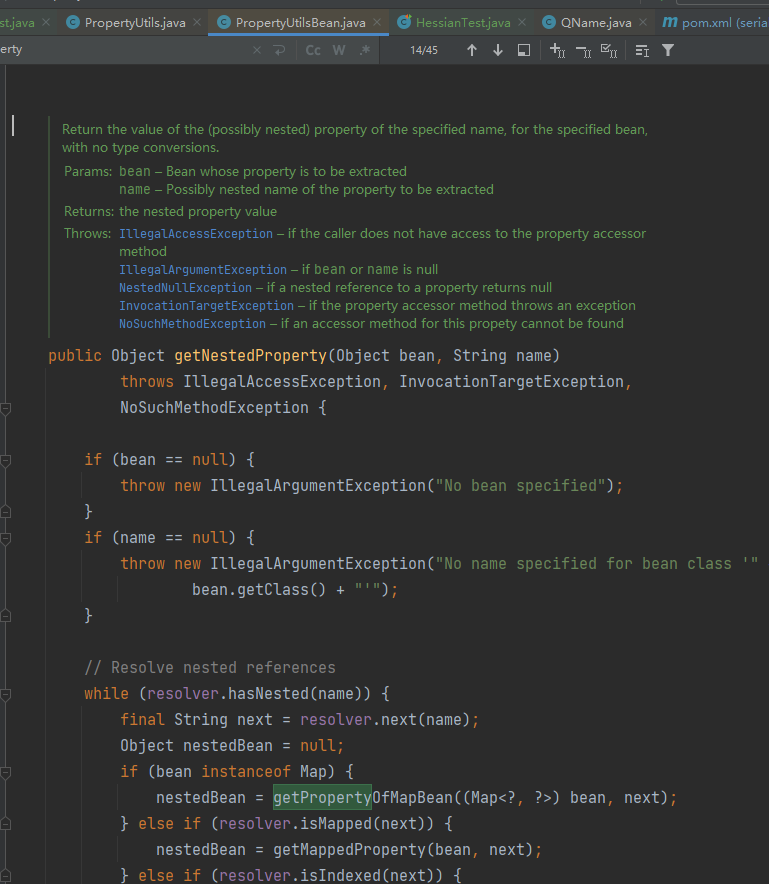Click bean.getClass() expression

click(x=259, y=590)
